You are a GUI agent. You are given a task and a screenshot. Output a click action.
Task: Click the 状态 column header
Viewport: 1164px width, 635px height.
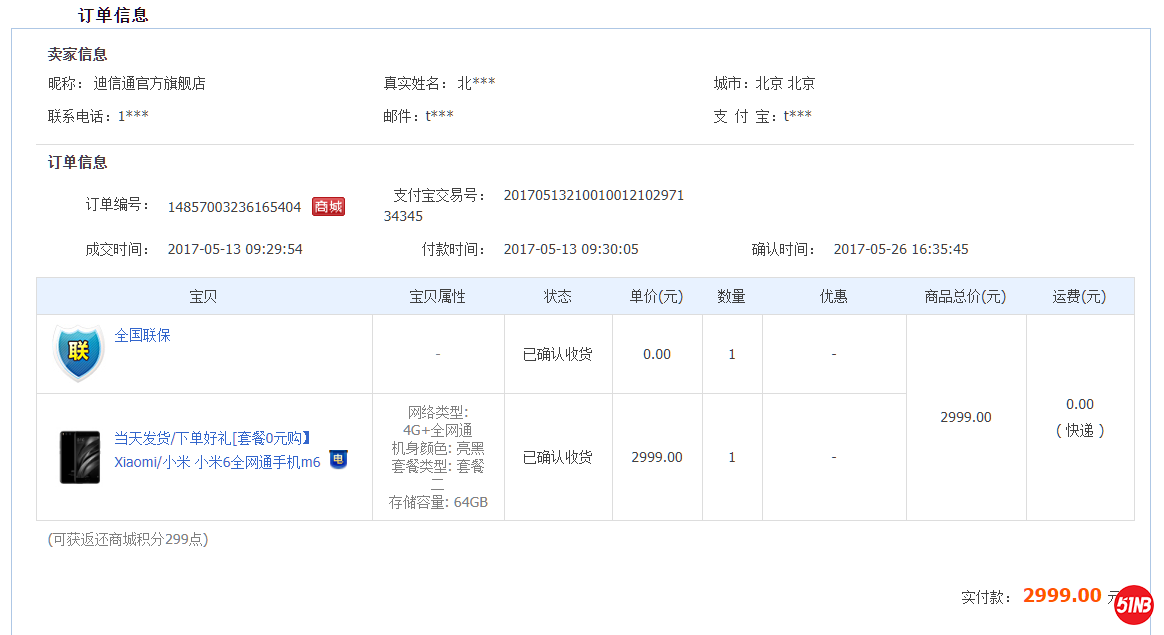[557, 296]
